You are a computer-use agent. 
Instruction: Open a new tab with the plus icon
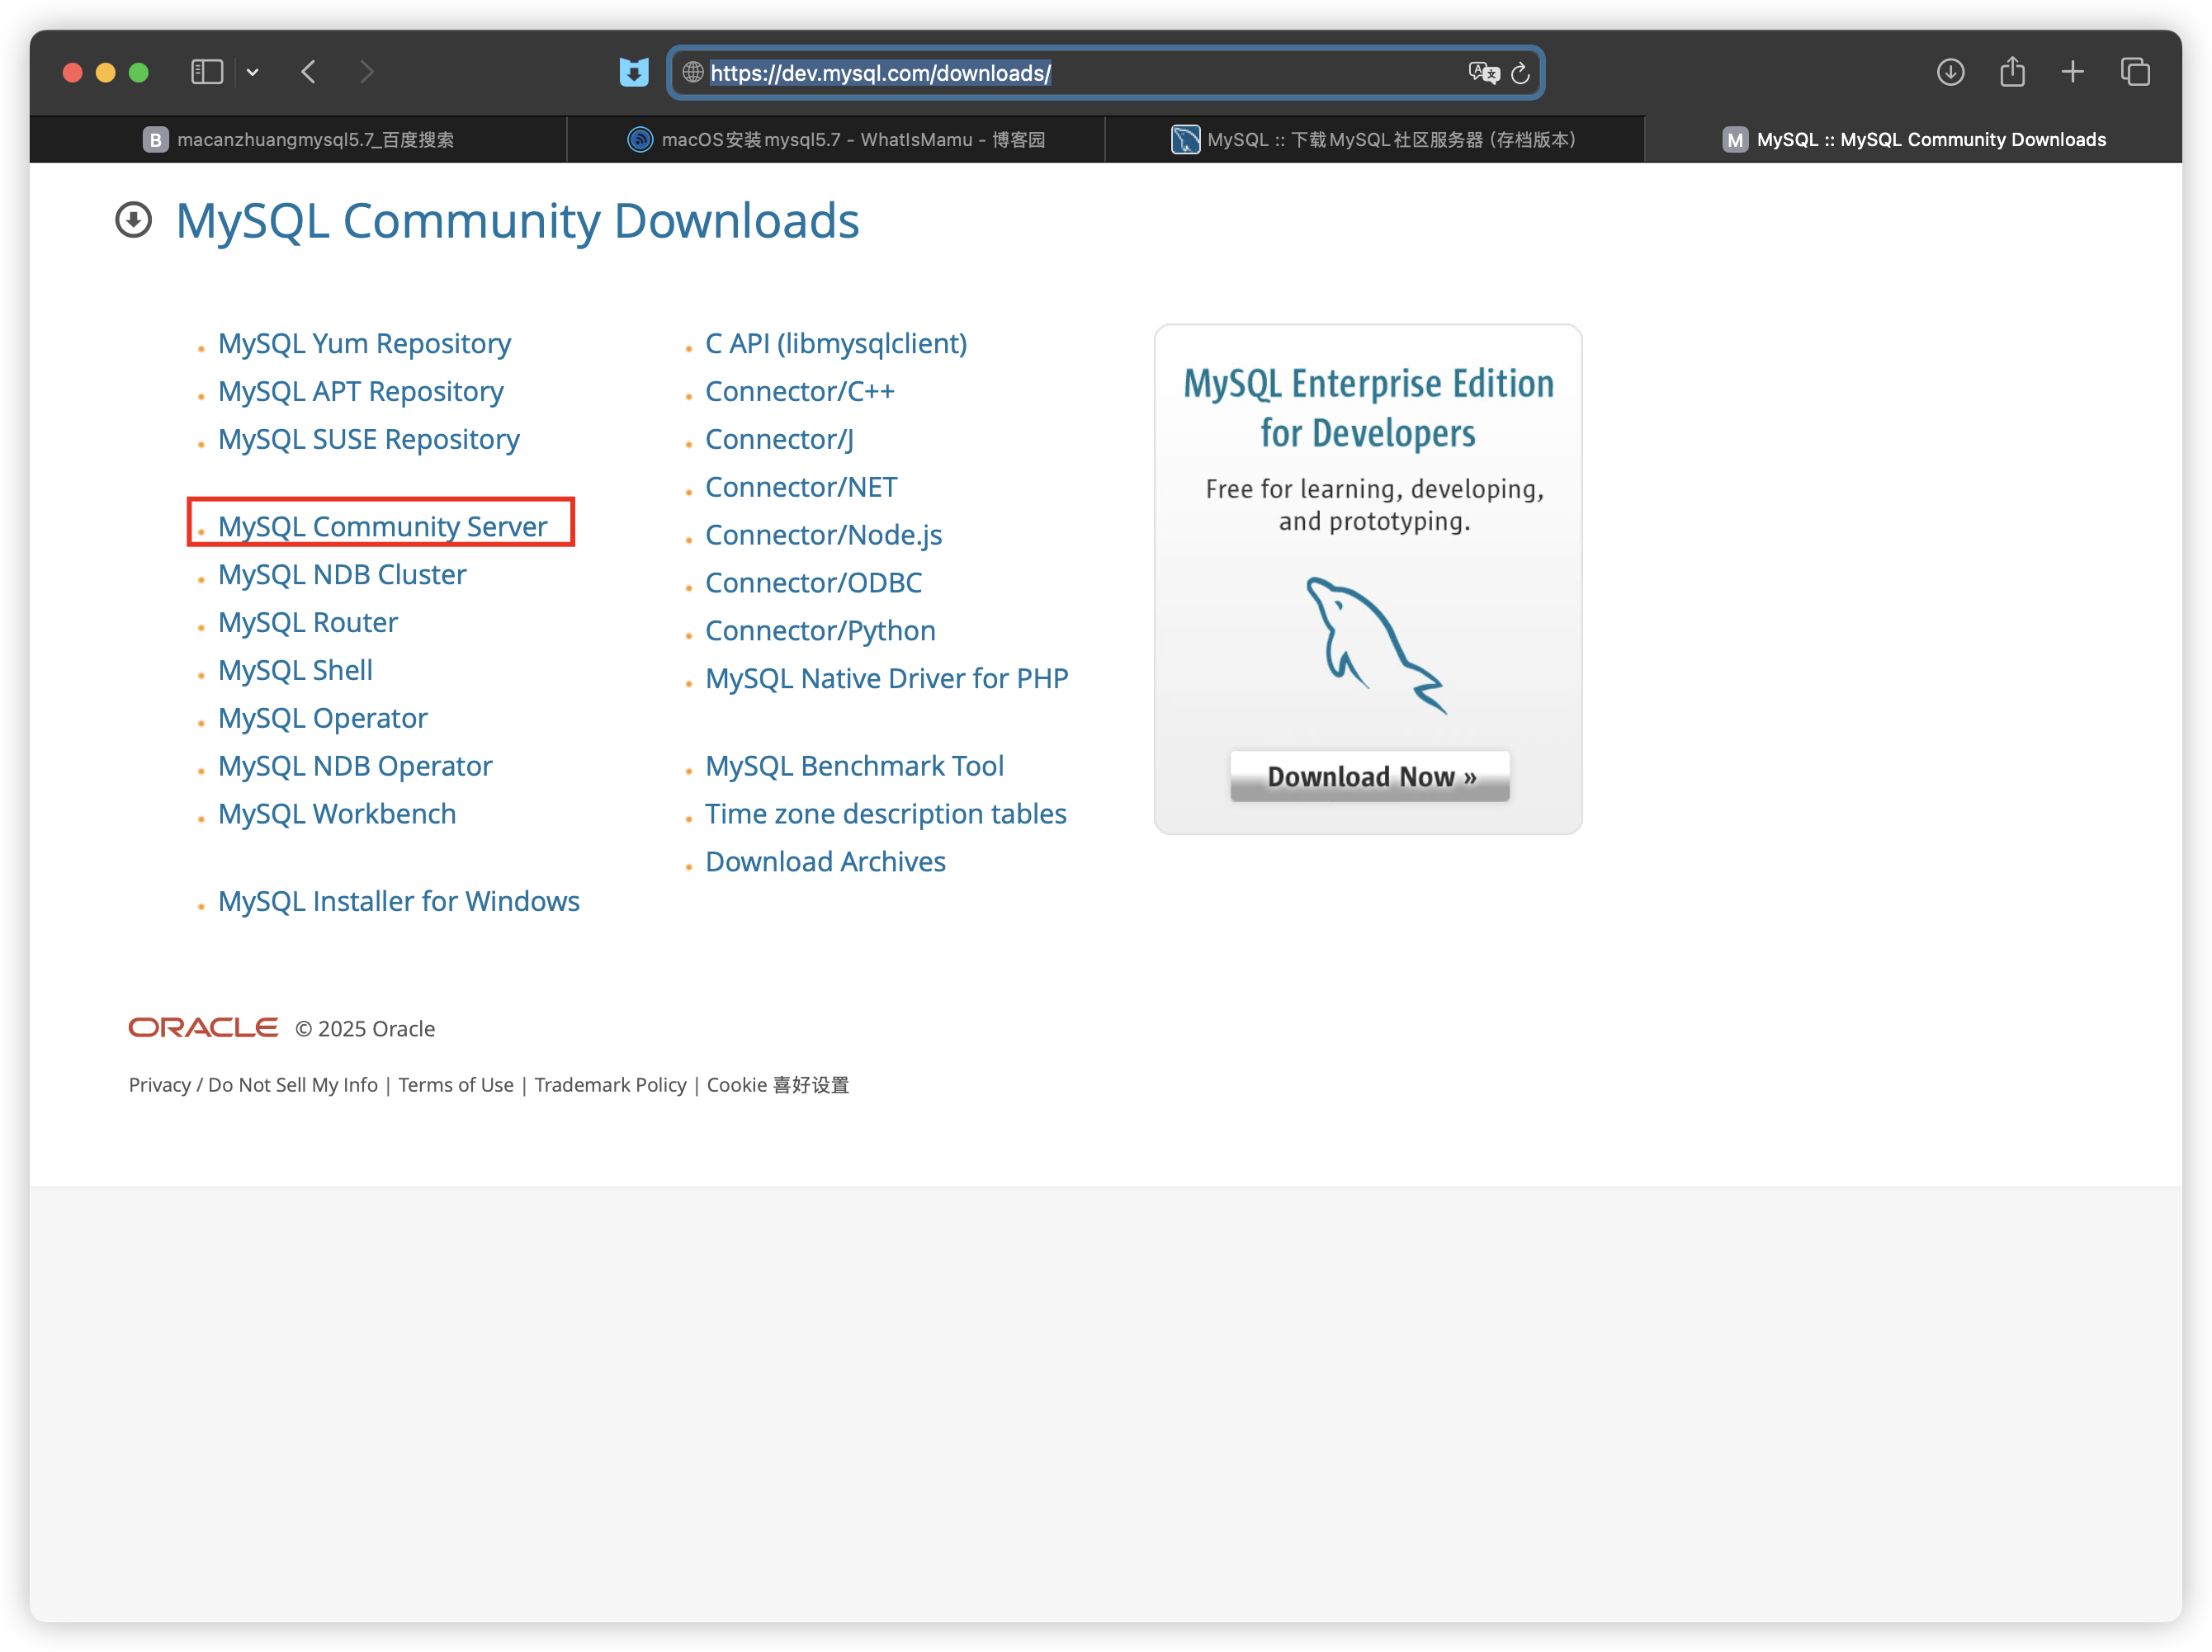pos(2073,72)
